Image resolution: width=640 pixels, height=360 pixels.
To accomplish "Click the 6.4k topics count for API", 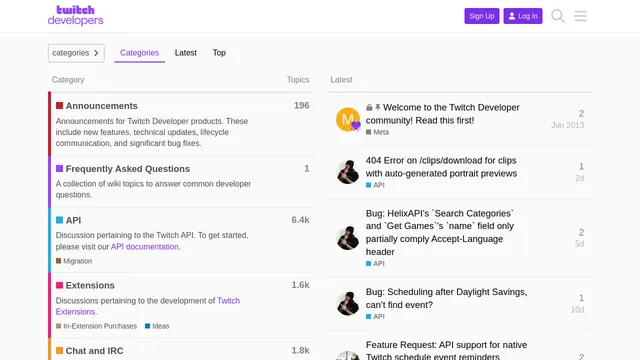I will coord(300,220).
